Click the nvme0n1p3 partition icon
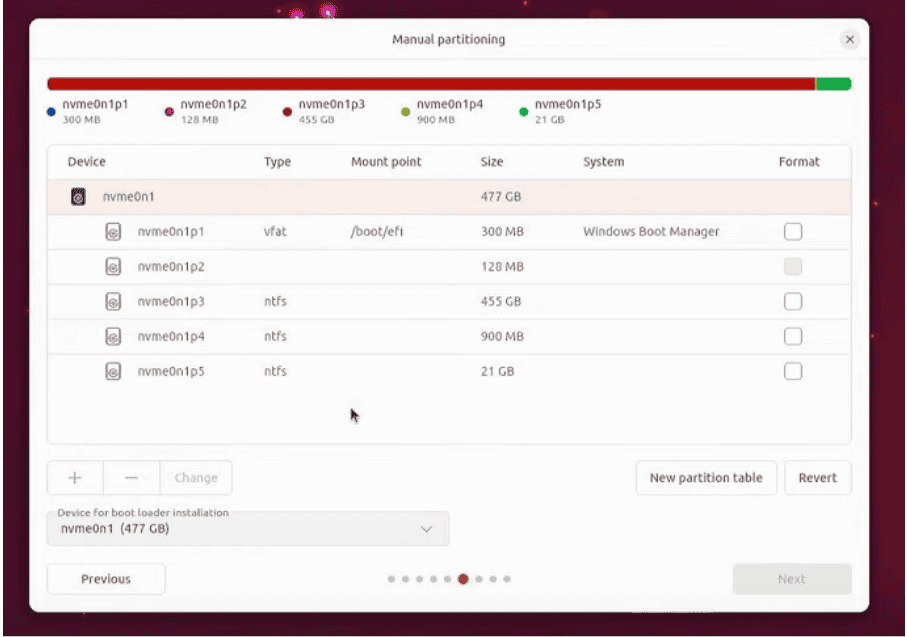907x637 pixels. (114, 302)
